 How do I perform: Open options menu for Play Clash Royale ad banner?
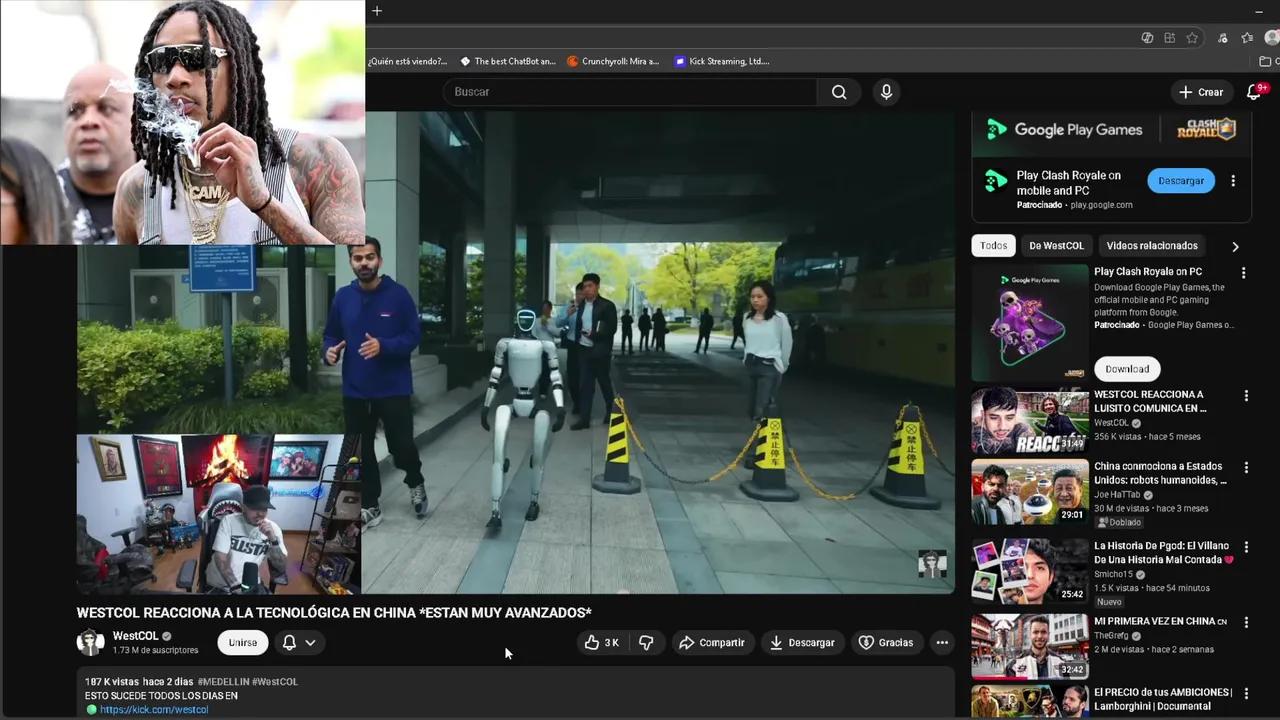pyautogui.click(x=1233, y=181)
